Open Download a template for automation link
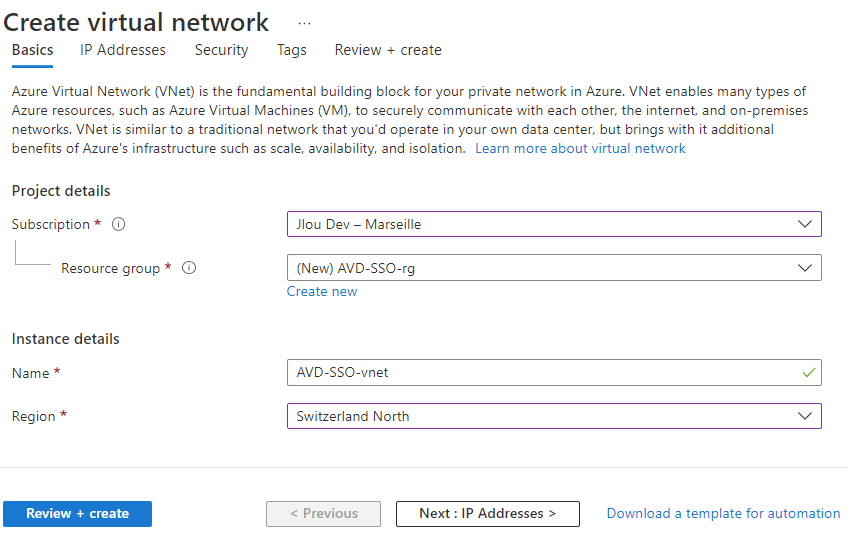This screenshot has width=847, height=539. point(723,514)
